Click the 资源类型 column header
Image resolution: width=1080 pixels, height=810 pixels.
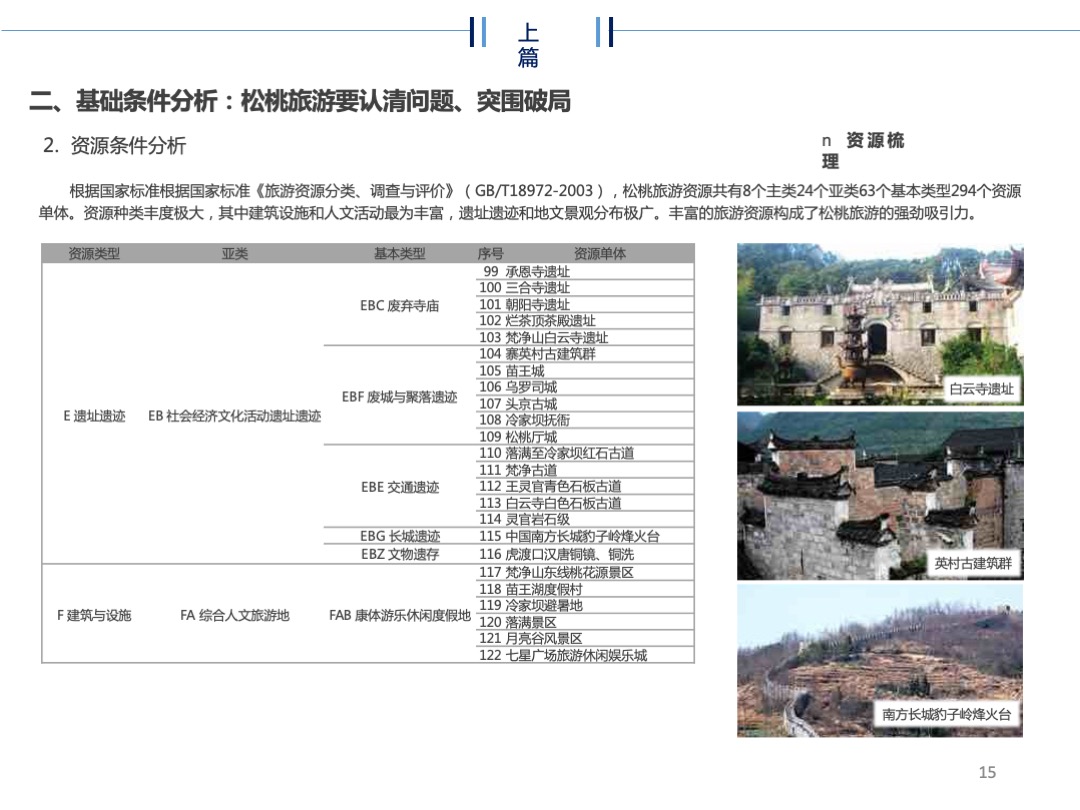click(90, 254)
